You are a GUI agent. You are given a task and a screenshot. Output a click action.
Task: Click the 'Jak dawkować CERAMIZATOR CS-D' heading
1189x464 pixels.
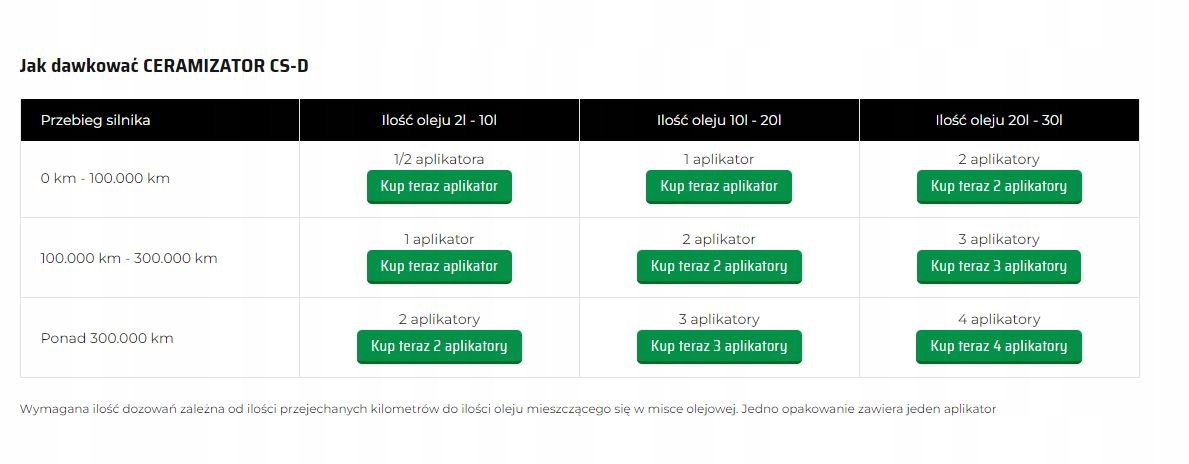click(x=164, y=66)
